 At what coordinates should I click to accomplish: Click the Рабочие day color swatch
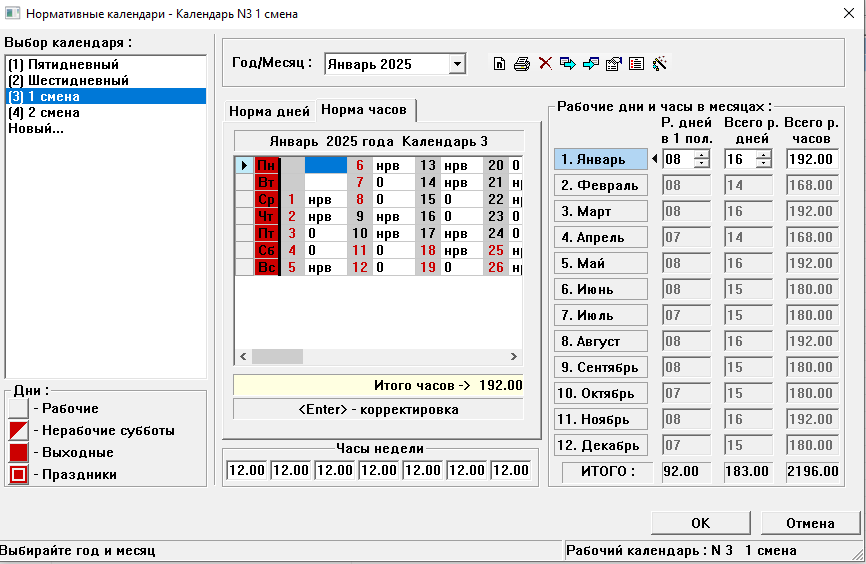[x=18, y=408]
